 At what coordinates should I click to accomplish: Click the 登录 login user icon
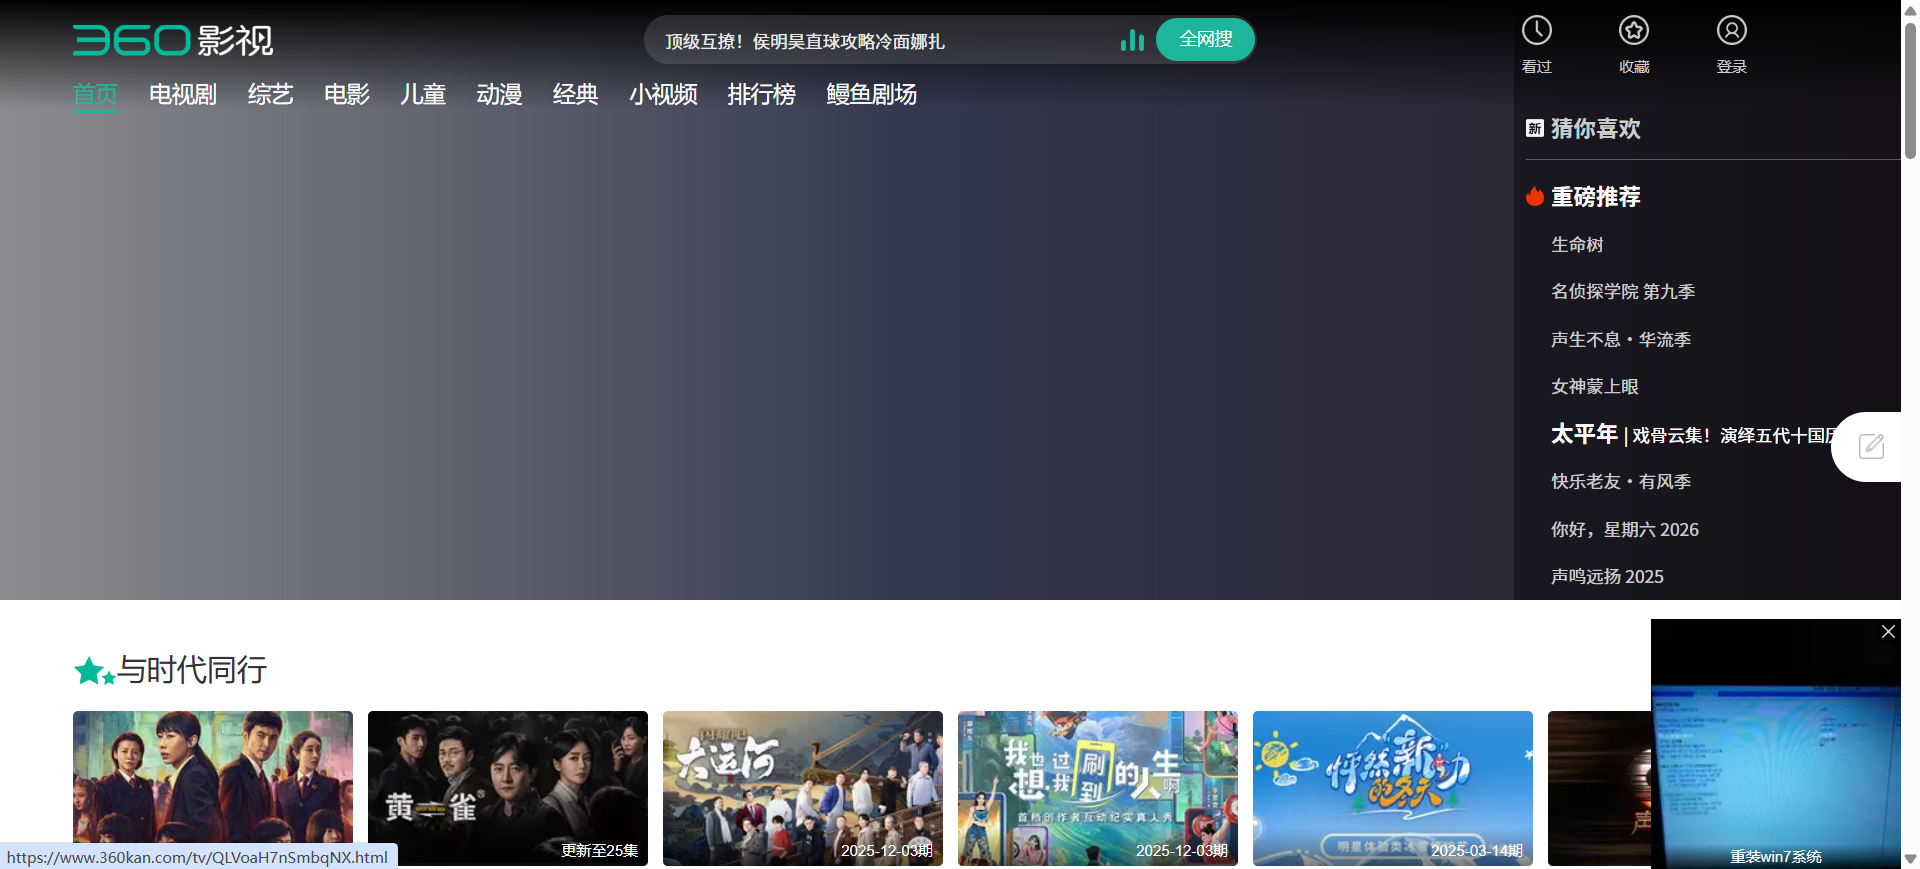point(1732,31)
